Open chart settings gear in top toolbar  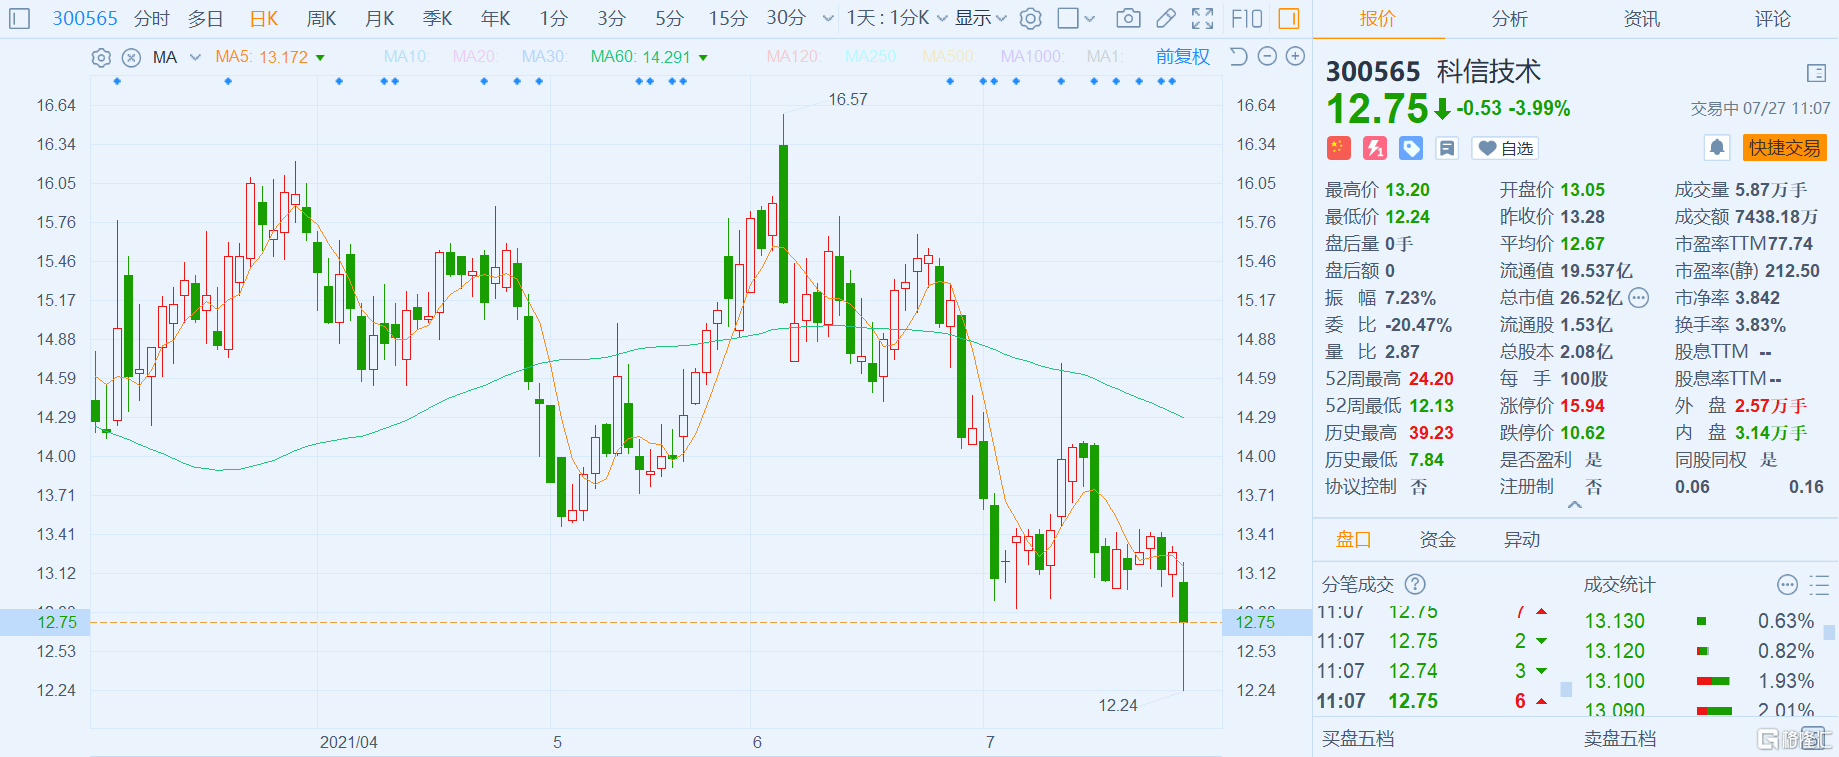(1031, 18)
